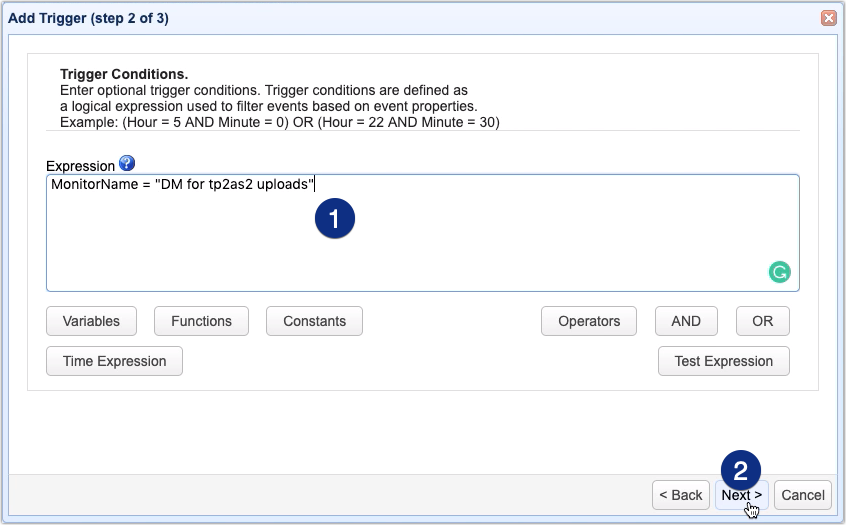Click the green Grammarly icon in the expression box
The width and height of the screenshot is (846, 525).
click(x=779, y=271)
